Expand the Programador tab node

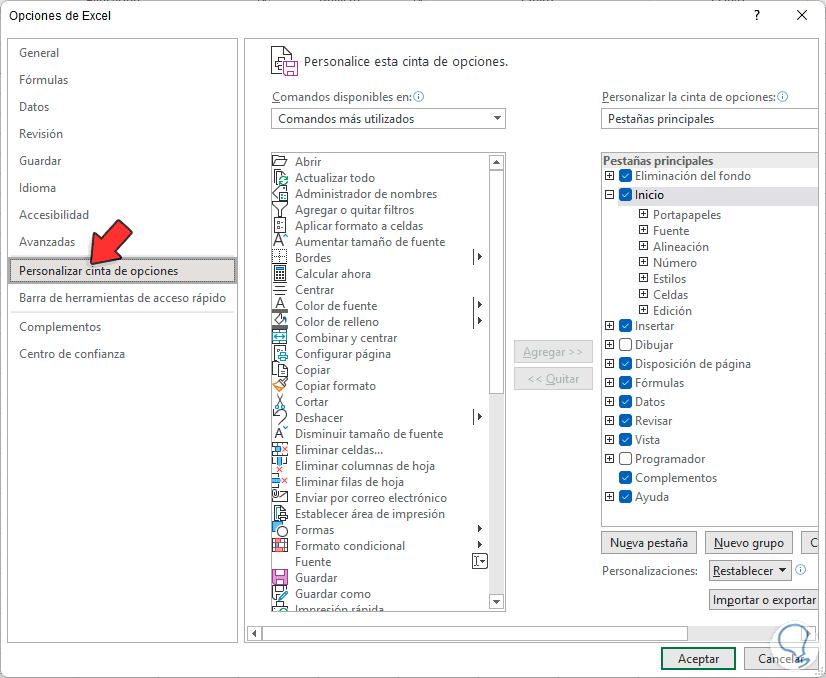tap(609, 458)
